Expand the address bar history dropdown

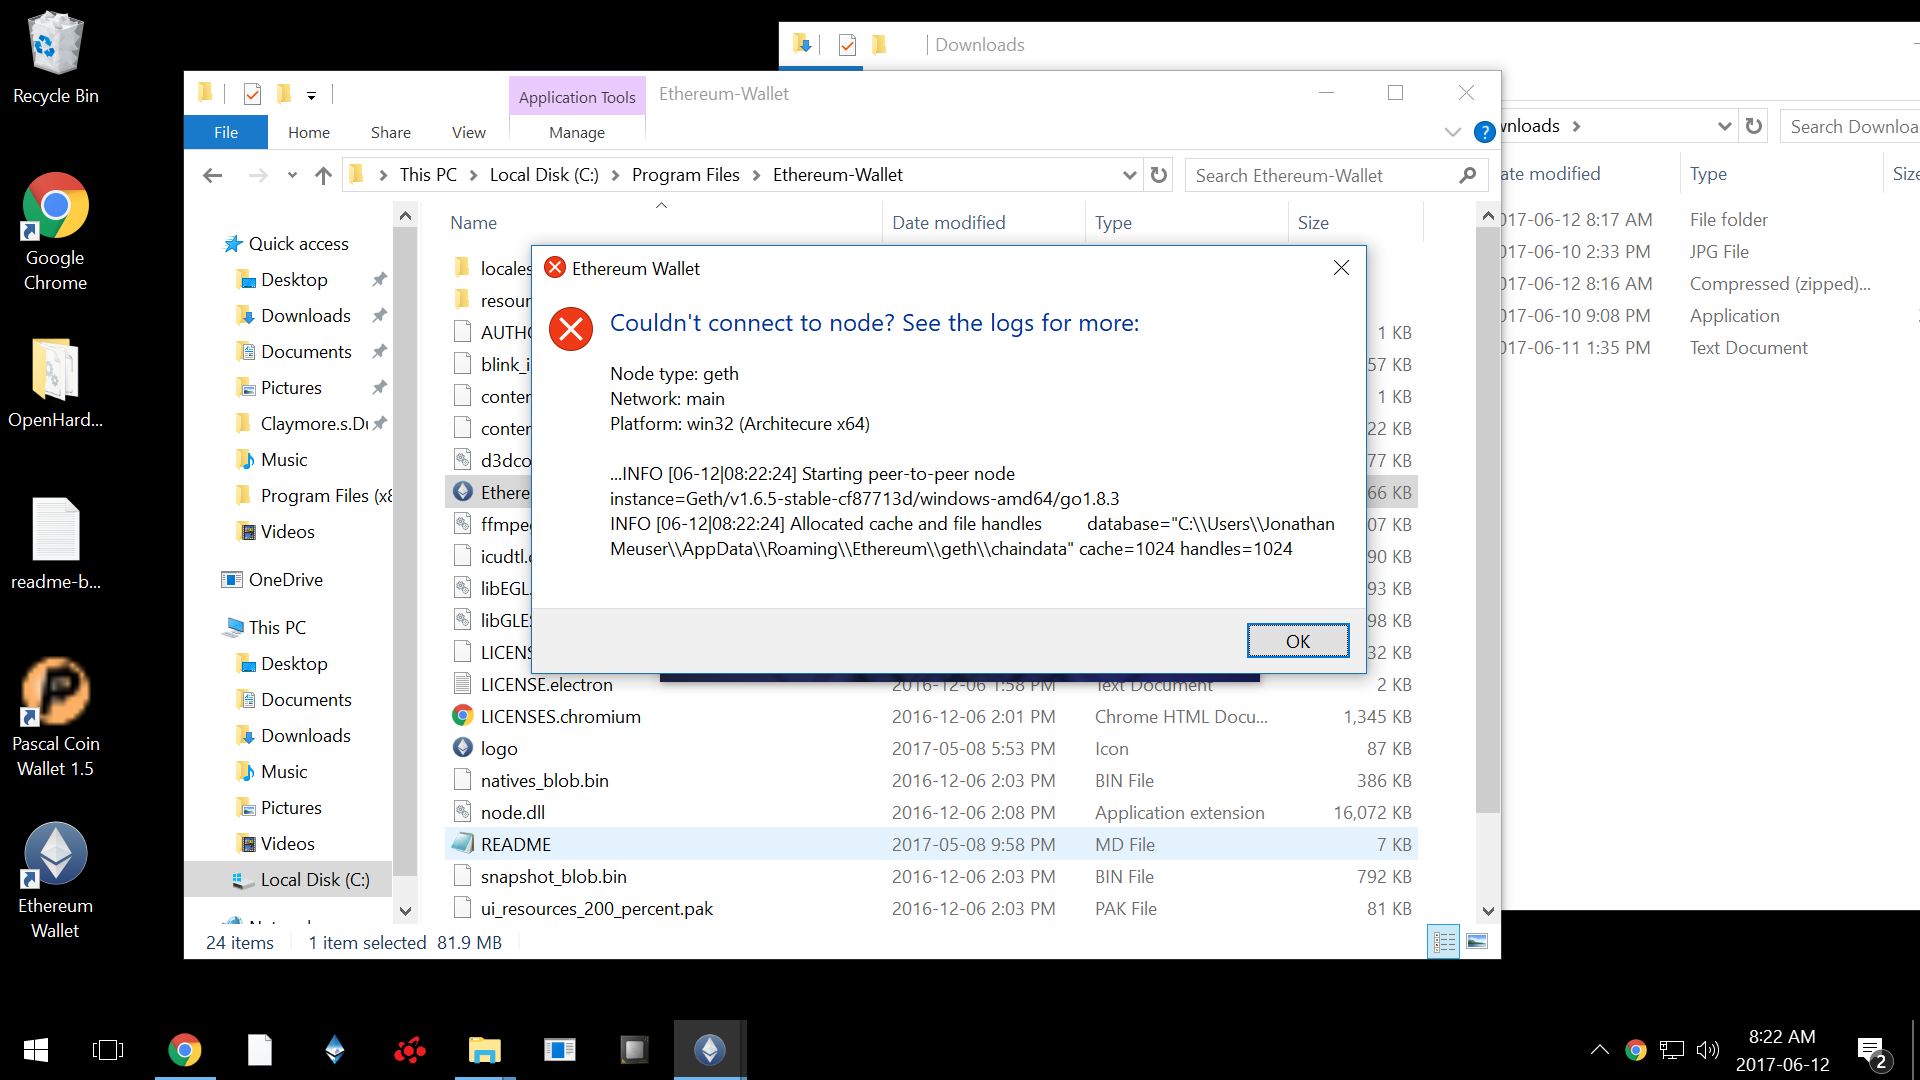pos(1129,175)
